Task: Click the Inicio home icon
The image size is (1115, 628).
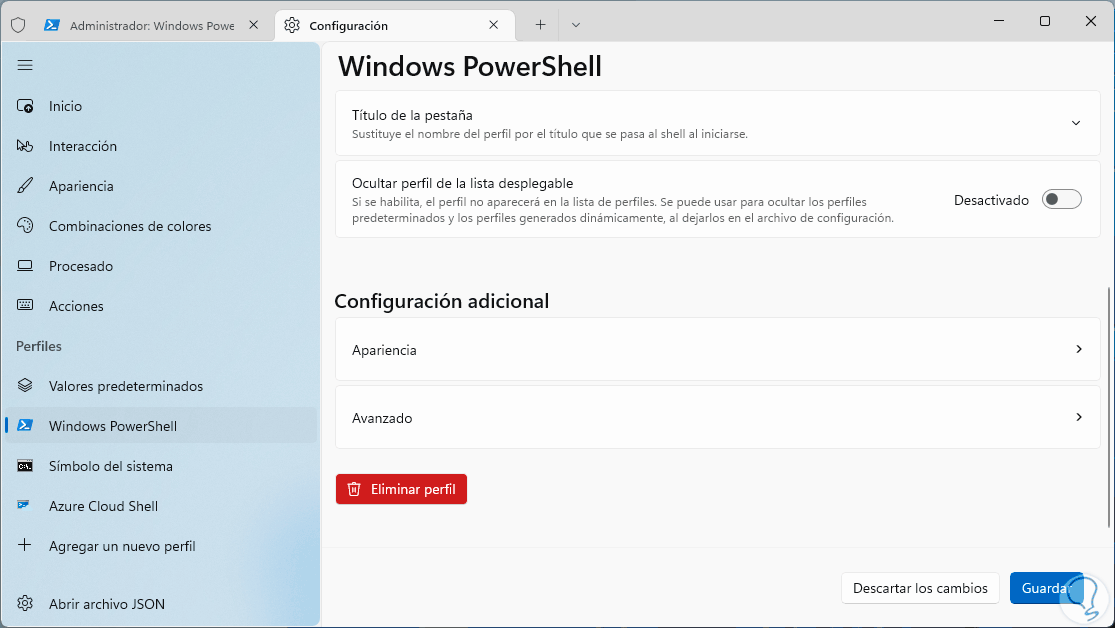Action: [26, 106]
